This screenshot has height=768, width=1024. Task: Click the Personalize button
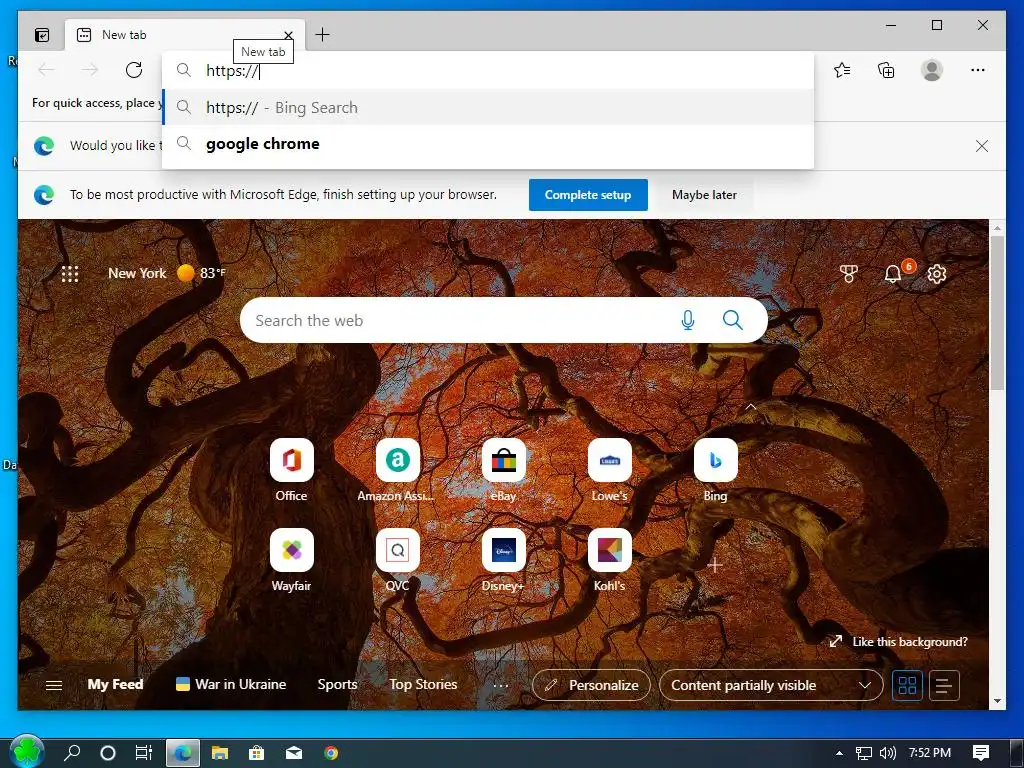[x=591, y=685]
